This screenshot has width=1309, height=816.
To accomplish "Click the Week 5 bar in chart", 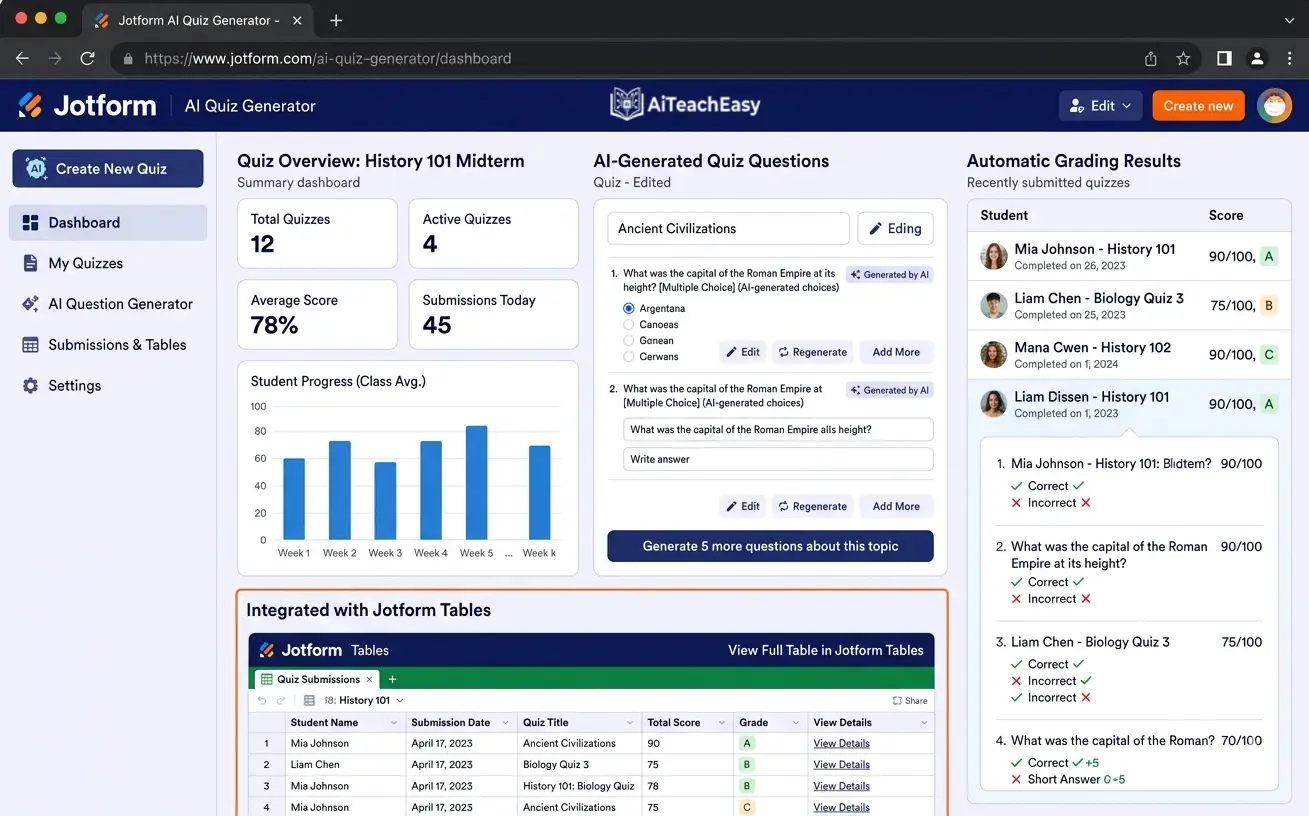I will pyautogui.click(x=476, y=483).
